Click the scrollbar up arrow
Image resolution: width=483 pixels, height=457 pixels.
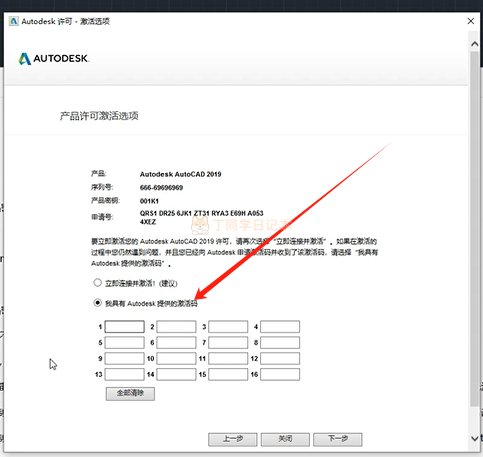[x=475, y=44]
